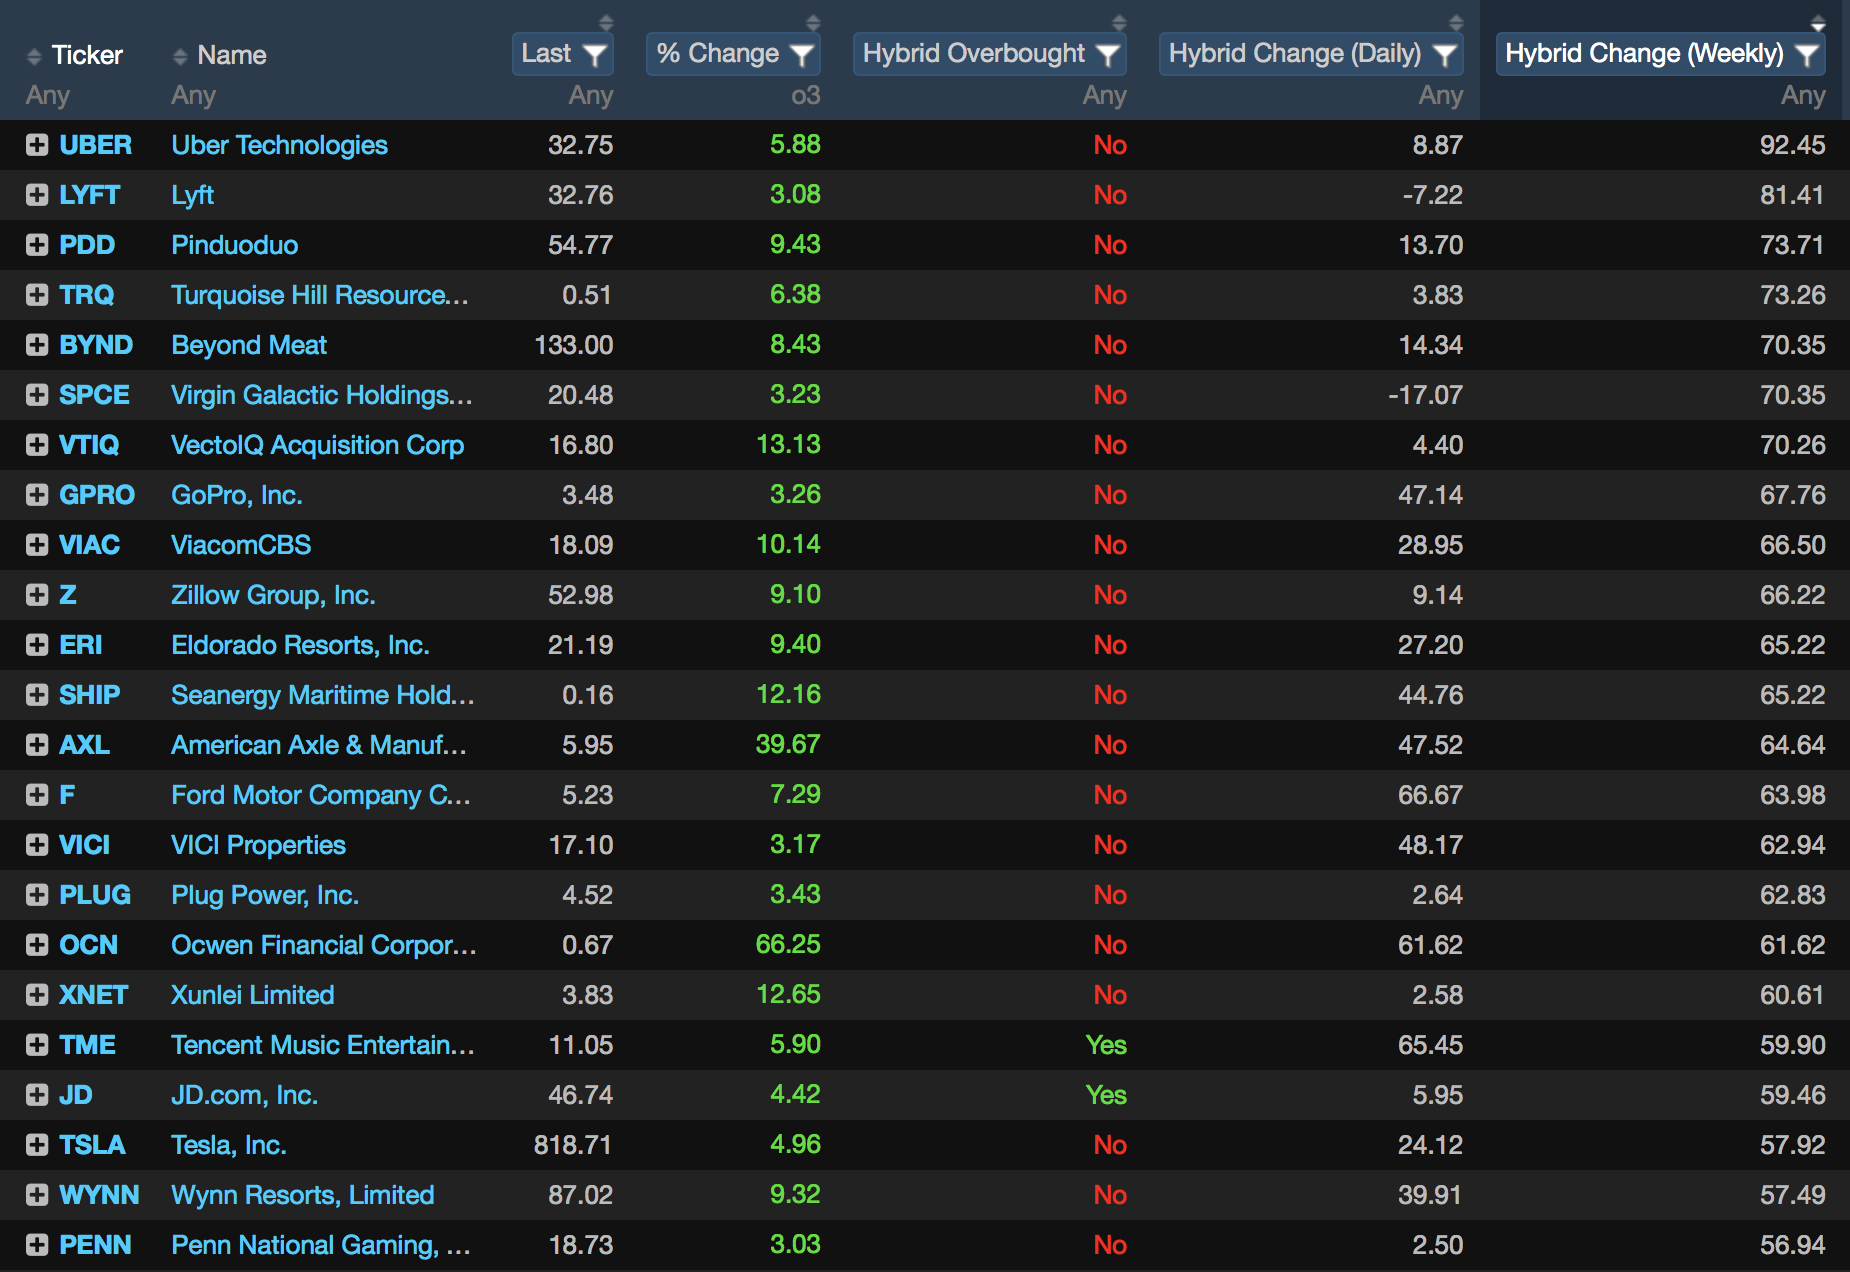1850x1272 pixels.
Task: Expand the VIAC row plus icon
Action: click(x=37, y=545)
